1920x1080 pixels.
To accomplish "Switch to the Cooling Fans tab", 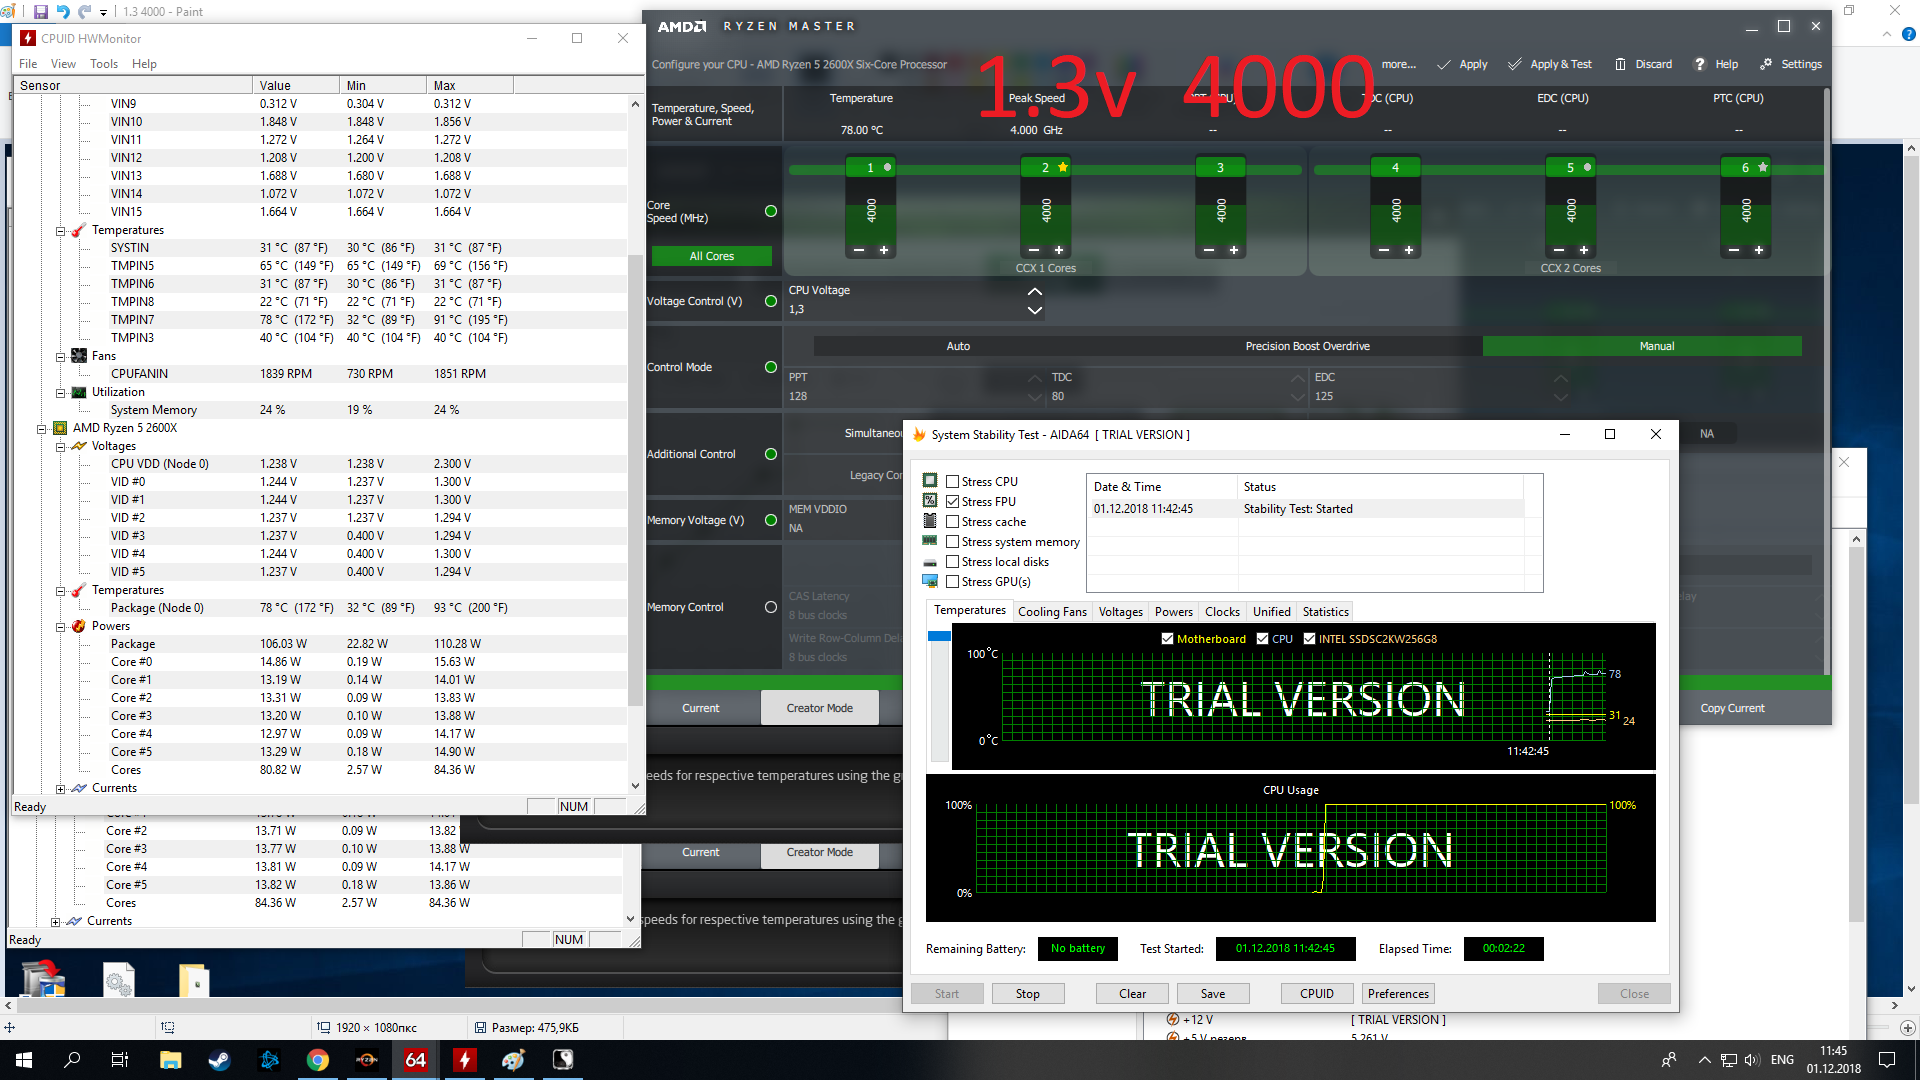I will (1052, 612).
